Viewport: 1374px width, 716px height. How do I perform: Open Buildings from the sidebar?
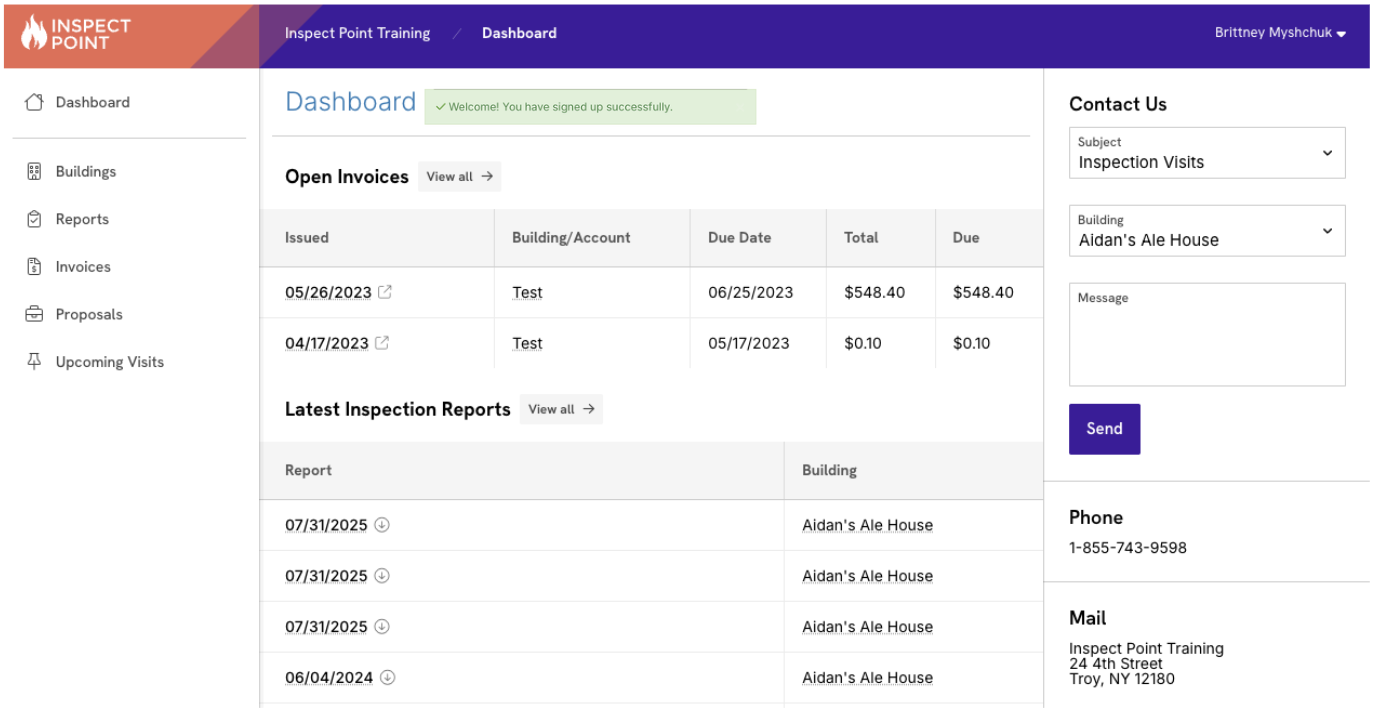click(86, 171)
